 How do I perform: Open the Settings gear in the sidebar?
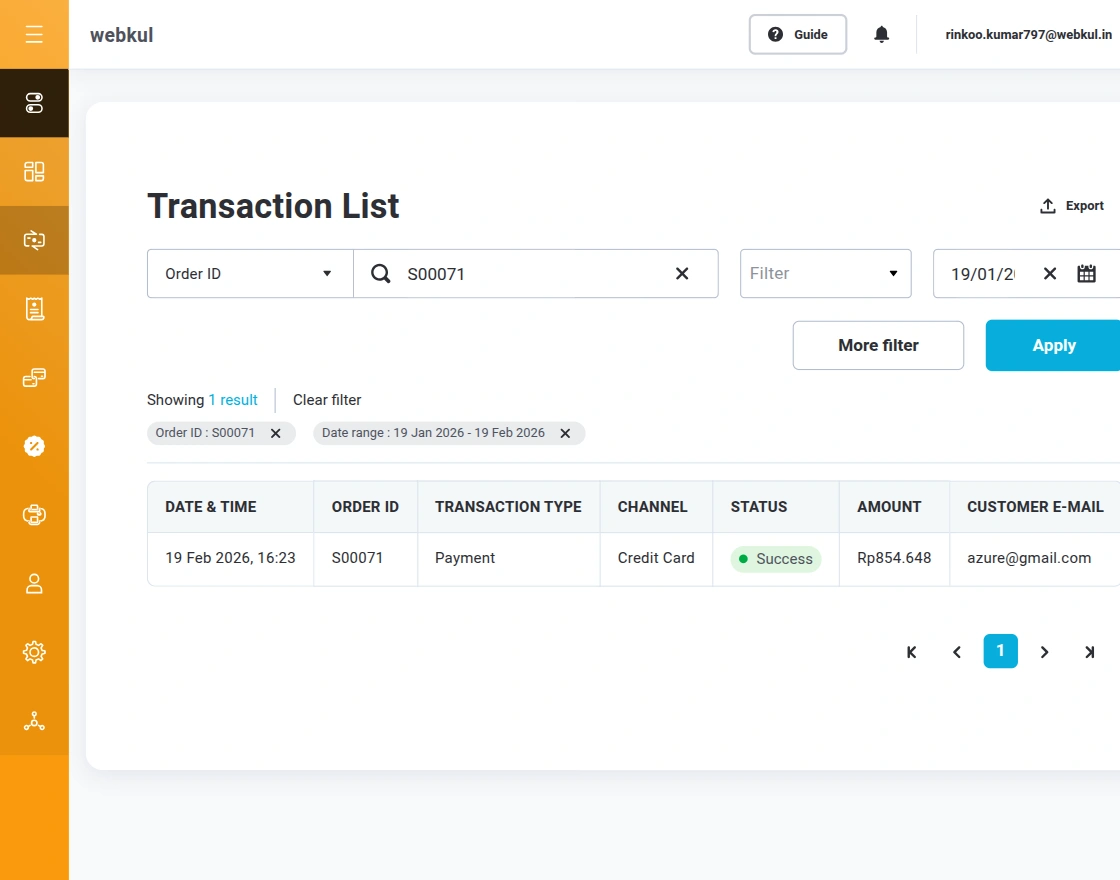point(34,651)
